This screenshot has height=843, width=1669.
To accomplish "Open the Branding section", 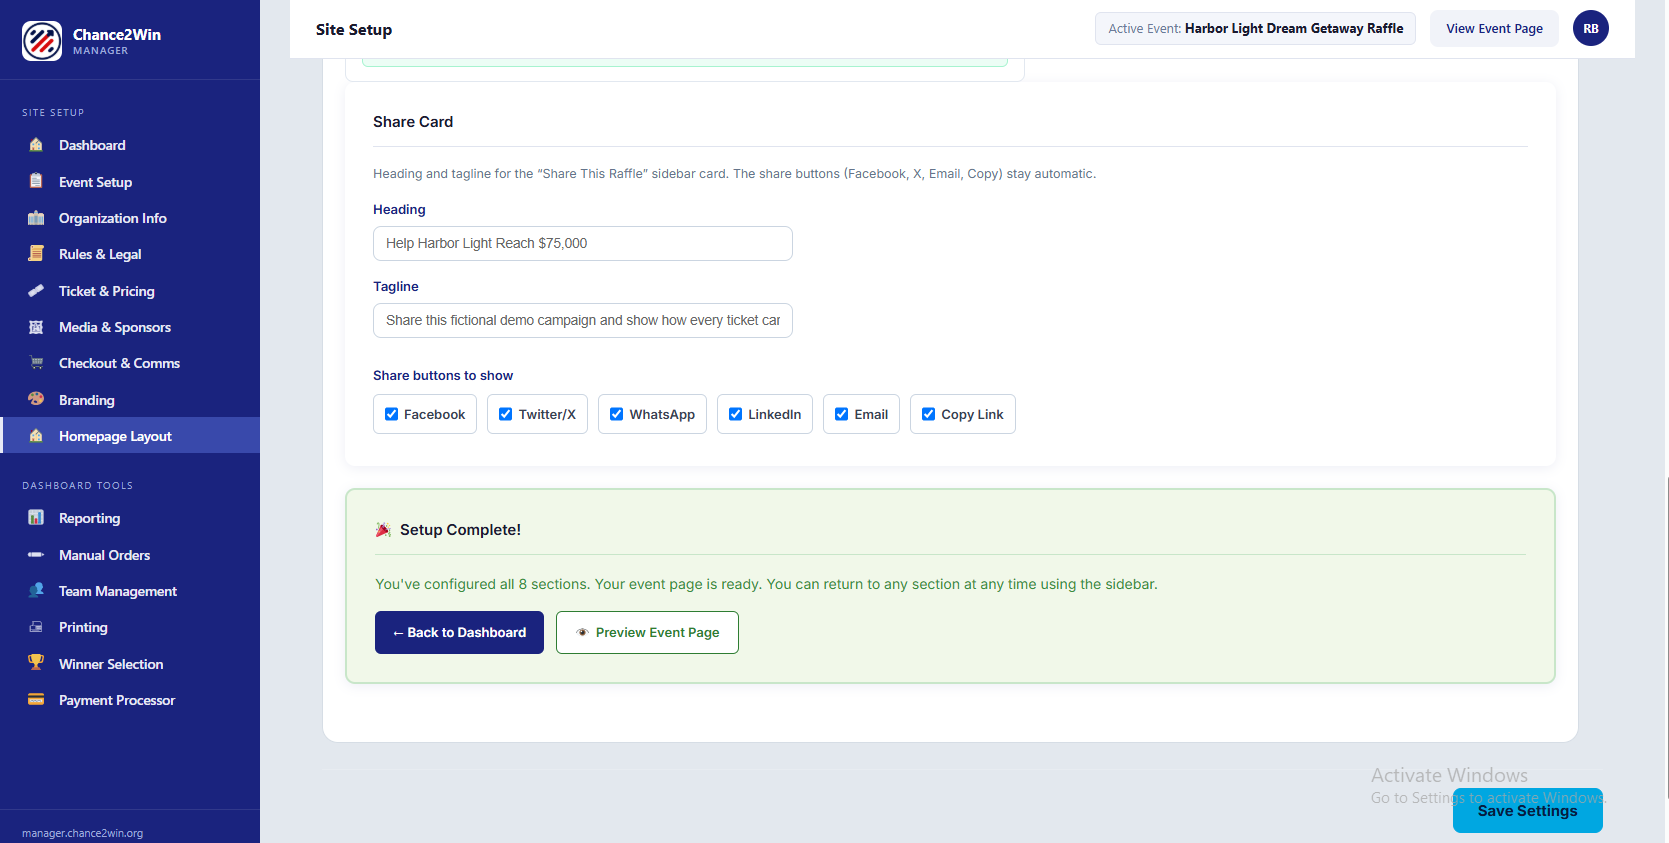I will [130, 400].
